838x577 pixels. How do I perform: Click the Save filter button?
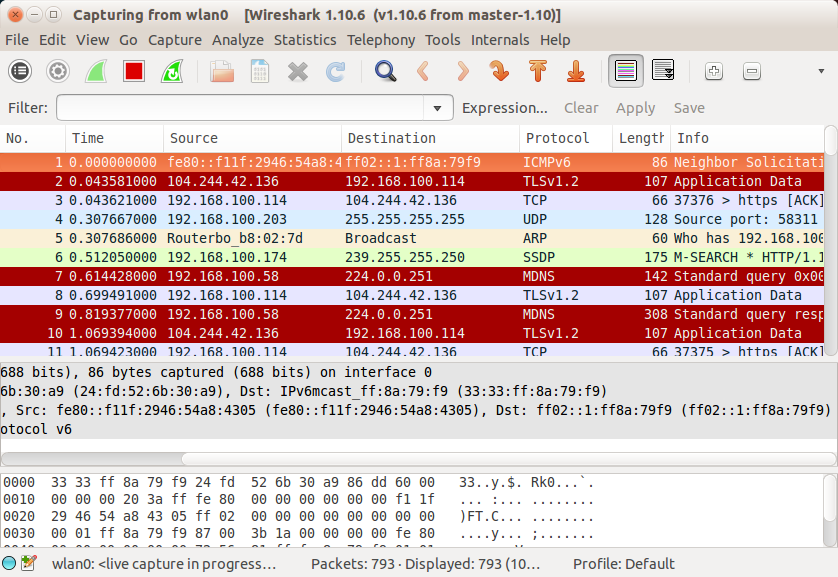pos(689,108)
